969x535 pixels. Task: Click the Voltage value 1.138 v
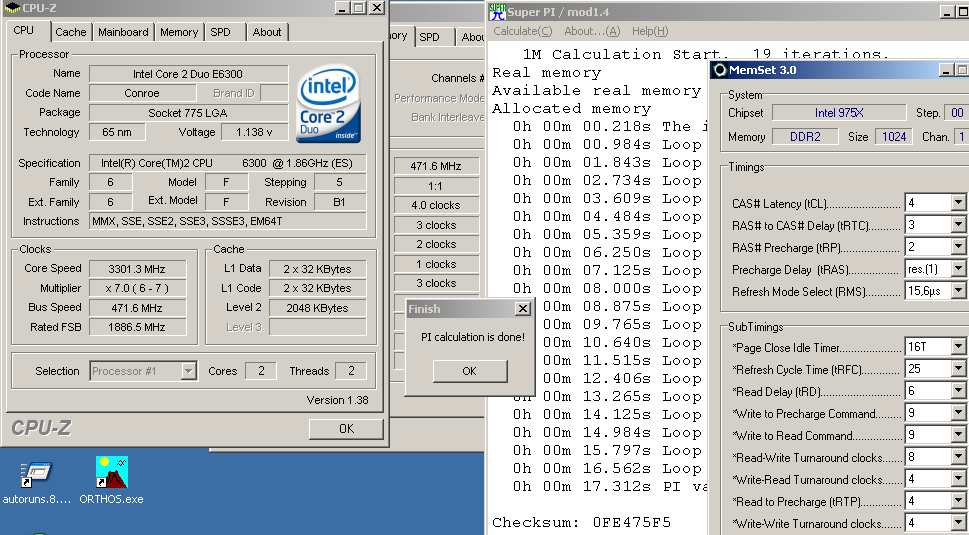coord(255,132)
